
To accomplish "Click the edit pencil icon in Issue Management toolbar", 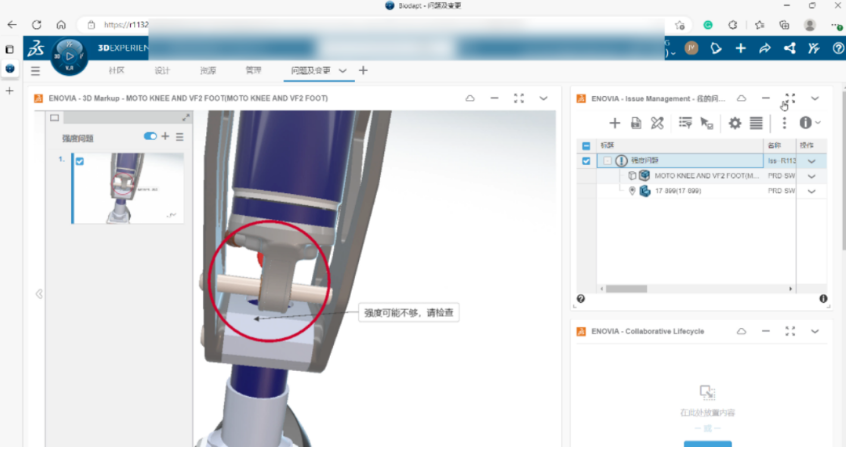I will click(657, 123).
